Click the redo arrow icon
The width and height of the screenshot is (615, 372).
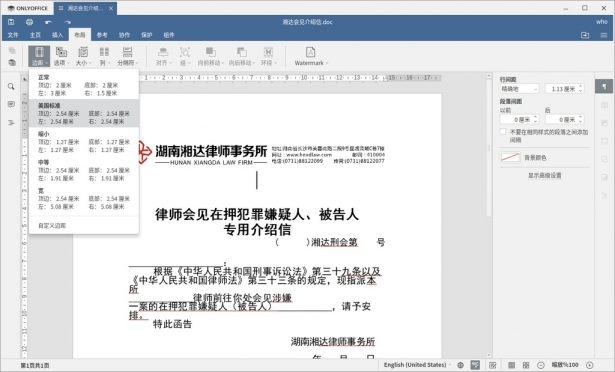click(67, 22)
